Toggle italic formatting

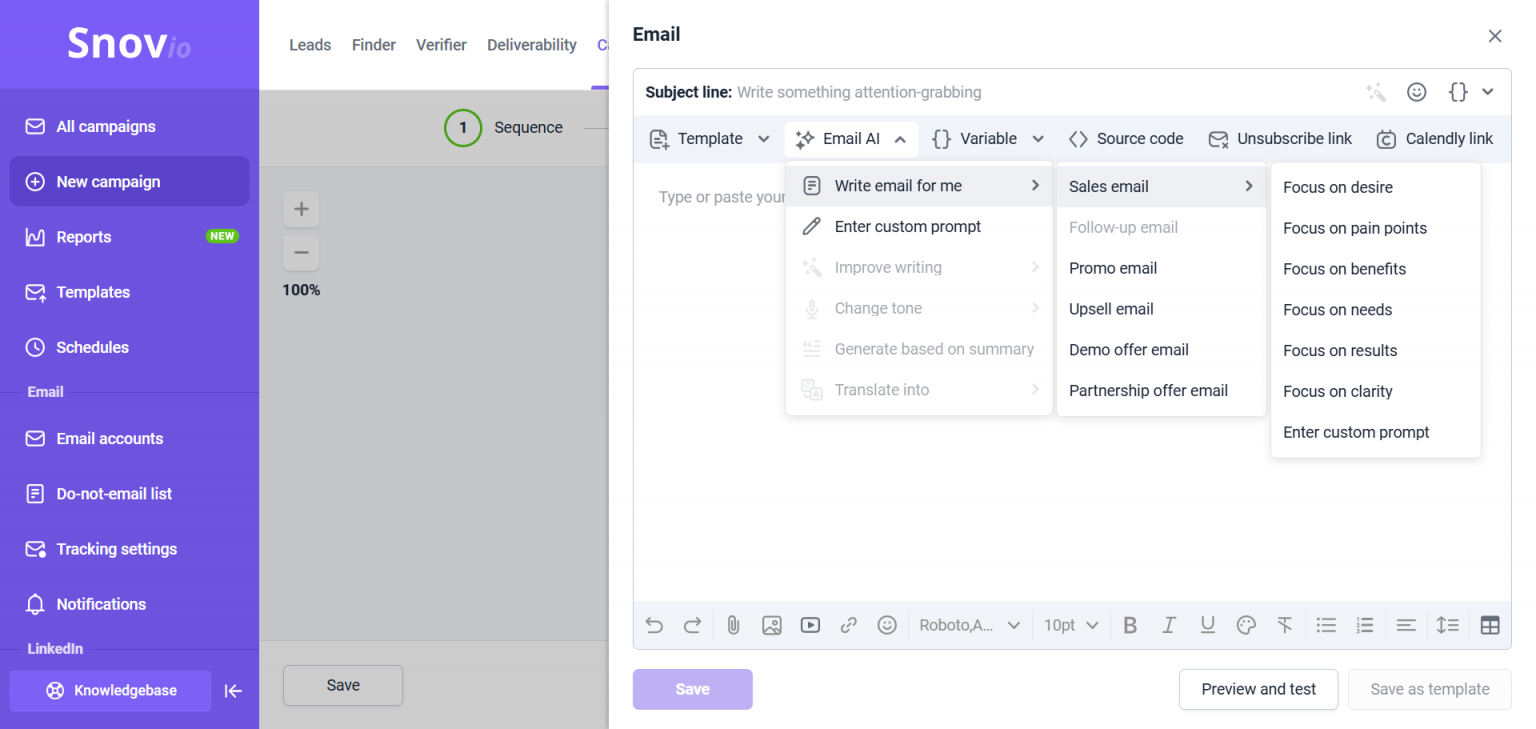pos(1169,625)
